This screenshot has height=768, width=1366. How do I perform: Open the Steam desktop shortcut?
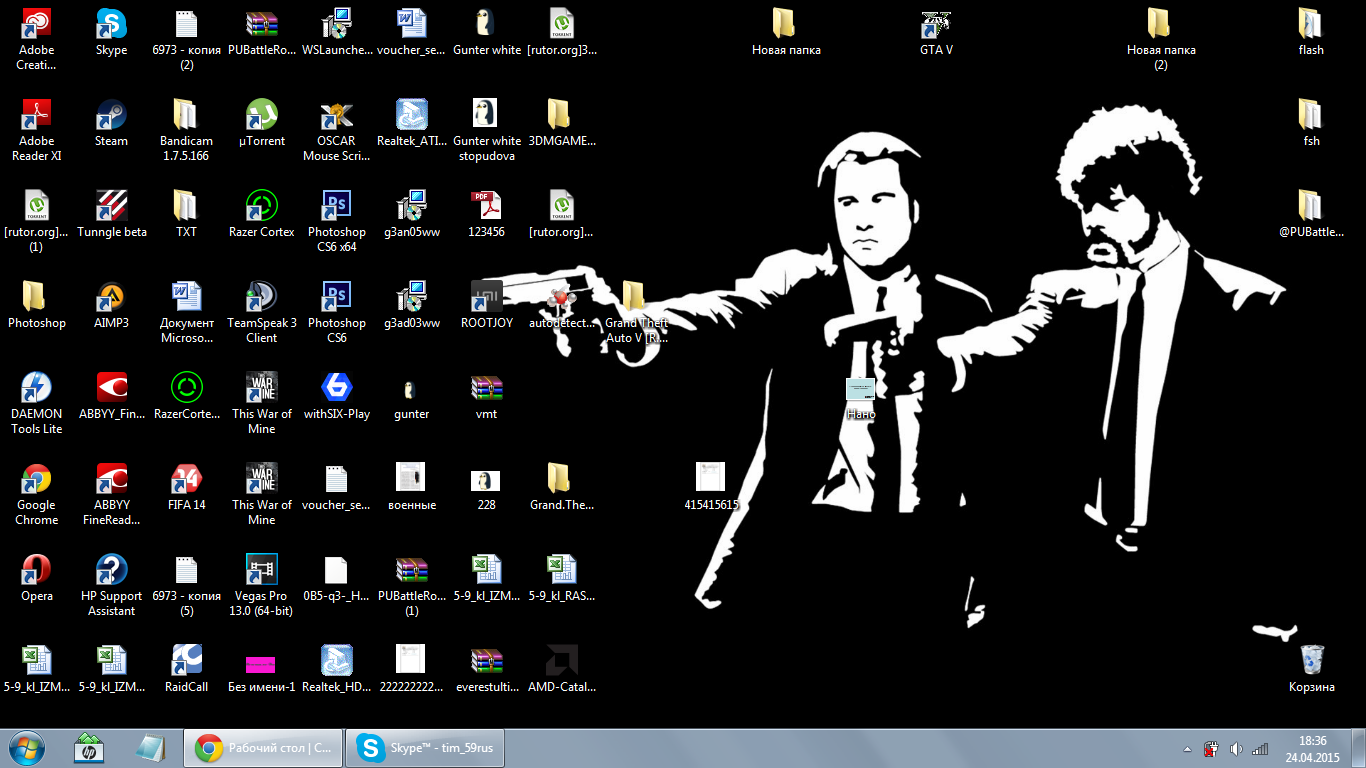point(111,124)
